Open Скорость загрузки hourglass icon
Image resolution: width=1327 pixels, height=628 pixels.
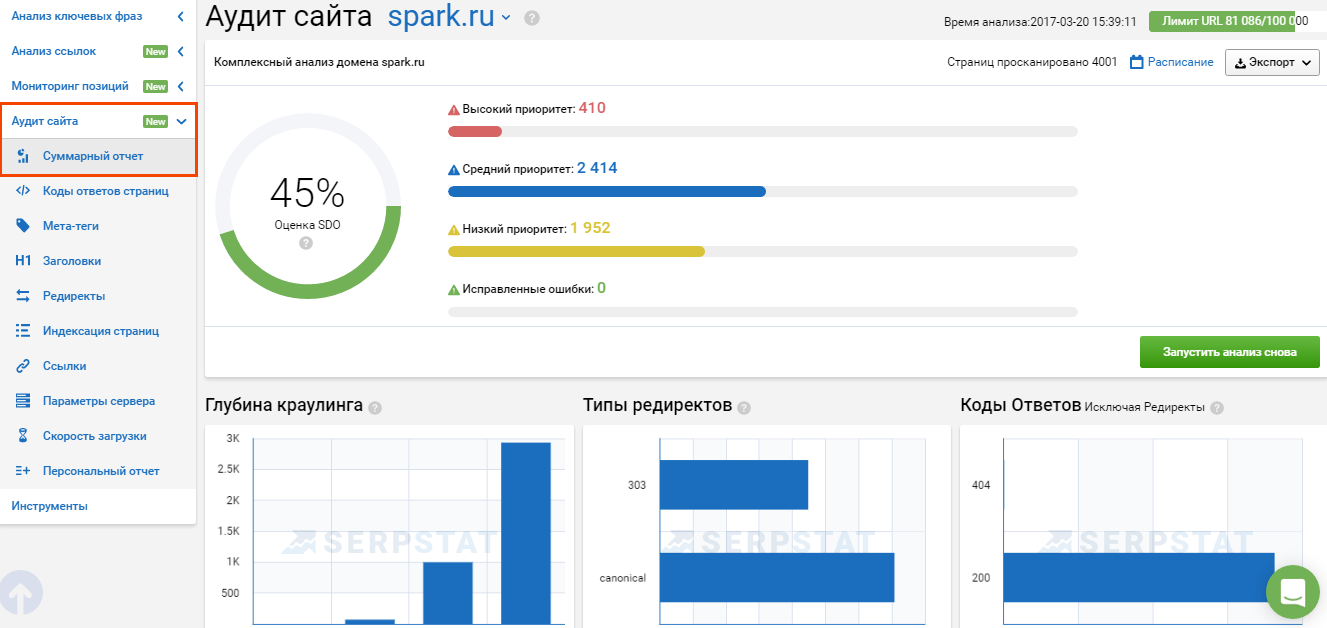click(x=22, y=436)
